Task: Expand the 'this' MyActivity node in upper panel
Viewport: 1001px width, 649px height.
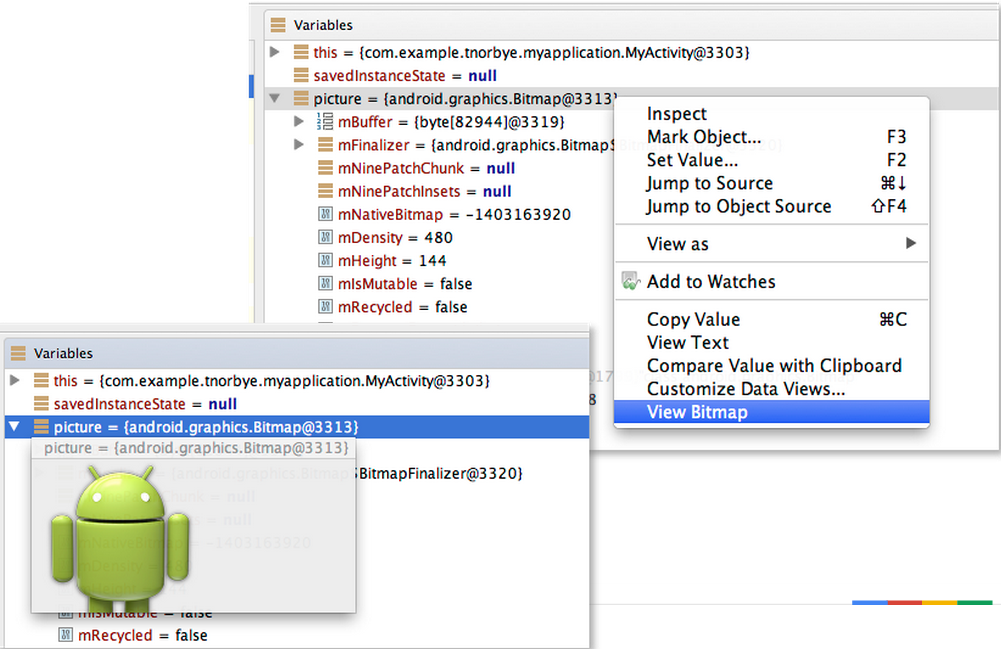Action: click(x=275, y=52)
